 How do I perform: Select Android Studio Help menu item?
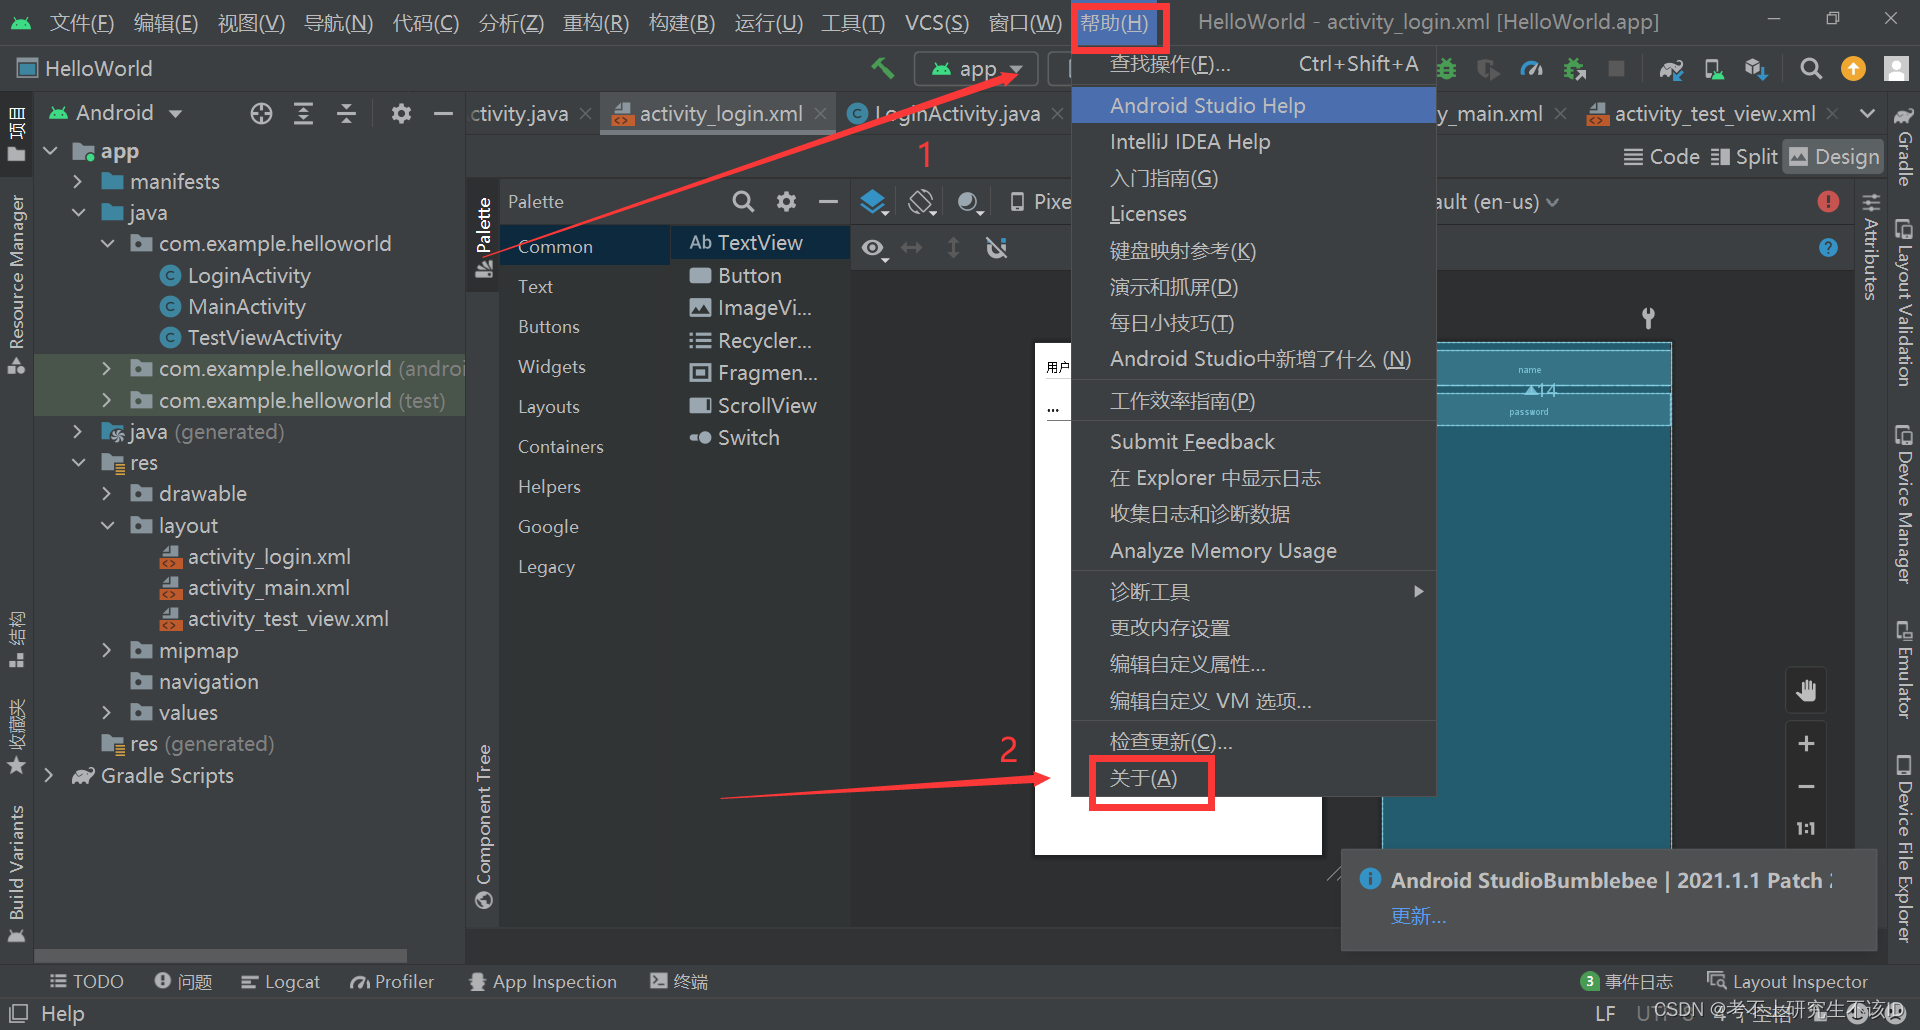(x=1254, y=106)
